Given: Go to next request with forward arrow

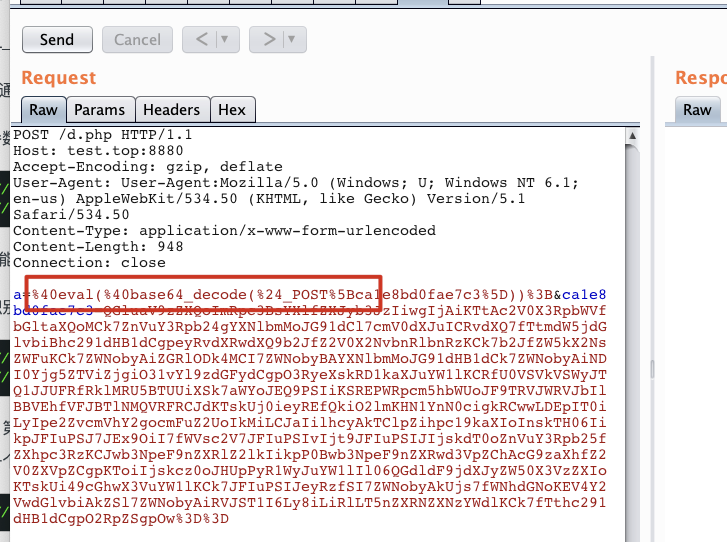Looking at the screenshot, I should (x=268, y=39).
